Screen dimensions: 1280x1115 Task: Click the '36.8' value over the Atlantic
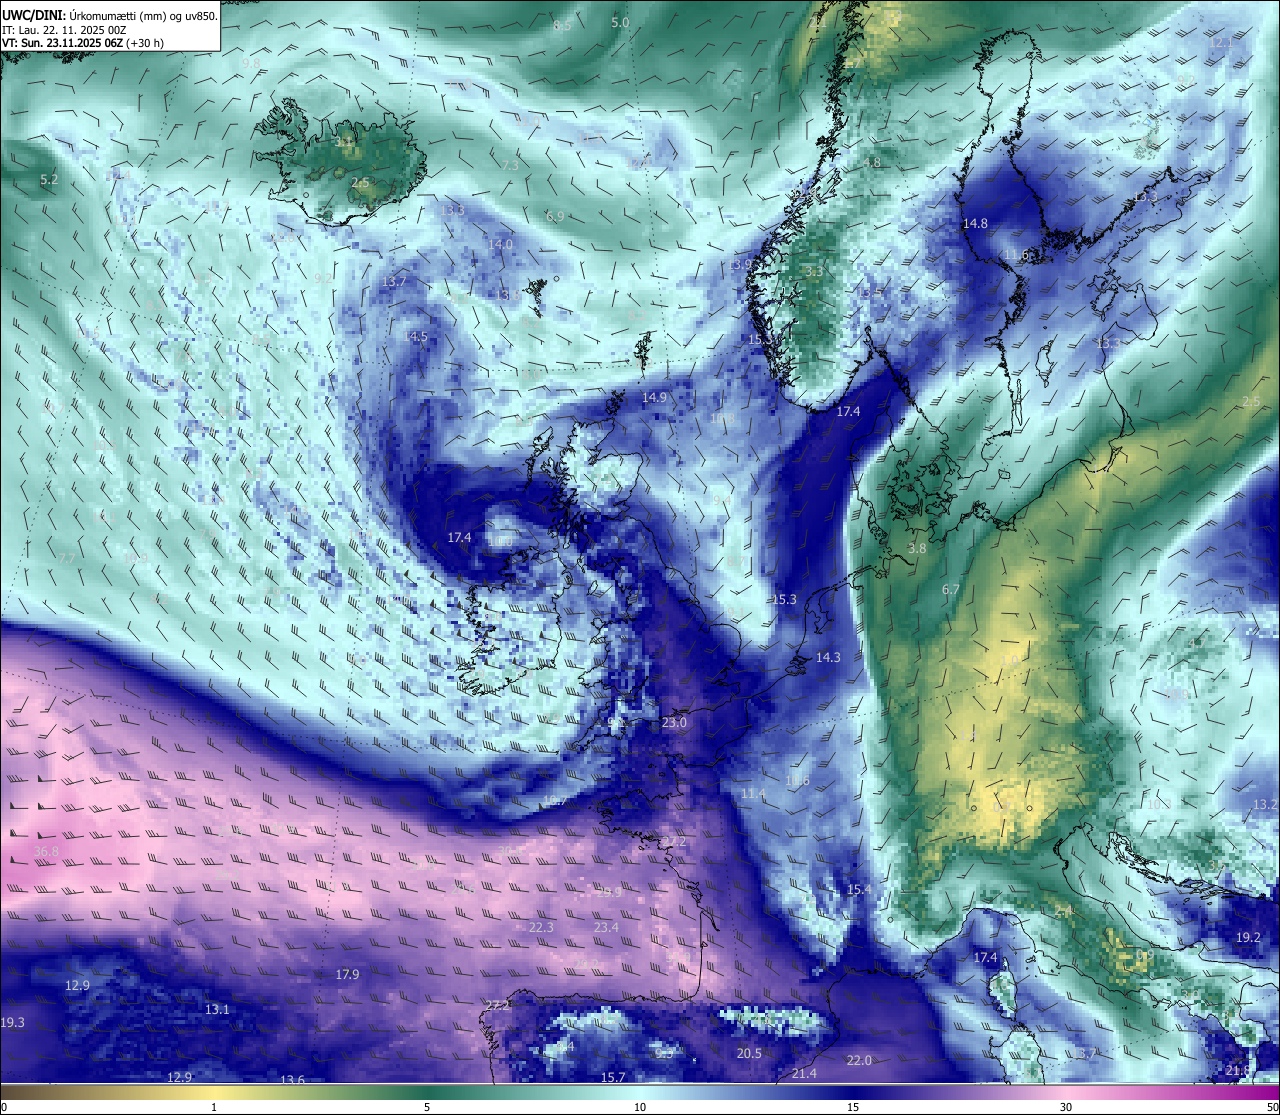46,852
